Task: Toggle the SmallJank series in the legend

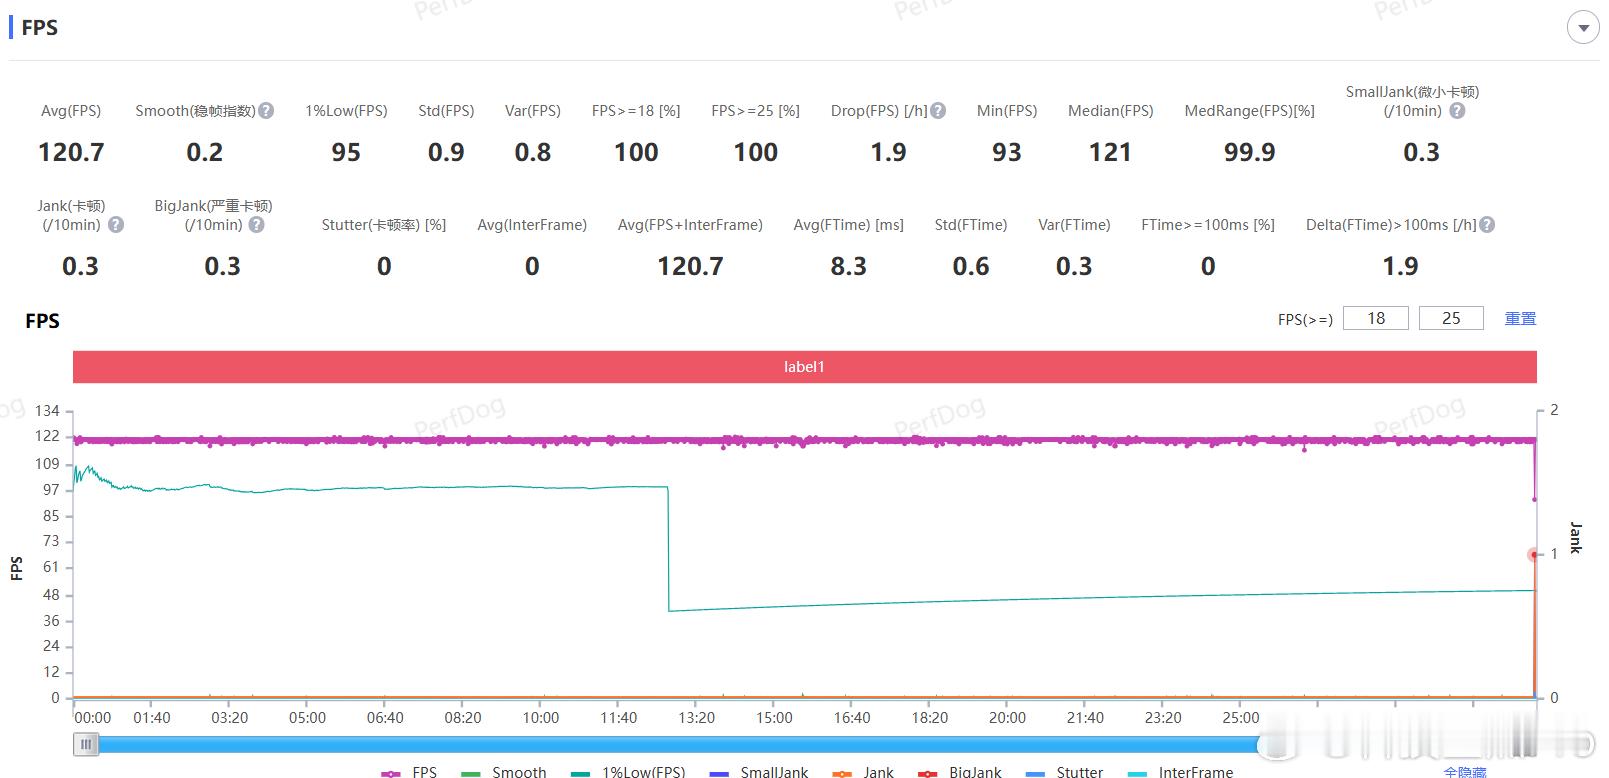Action: click(x=759, y=772)
